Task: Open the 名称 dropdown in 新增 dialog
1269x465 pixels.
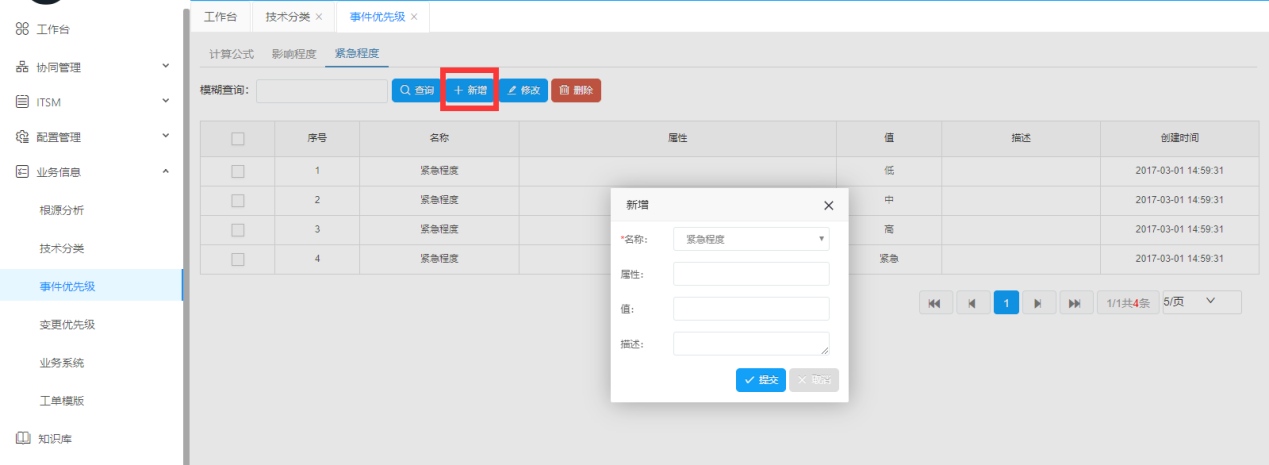Action: point(751,239)
